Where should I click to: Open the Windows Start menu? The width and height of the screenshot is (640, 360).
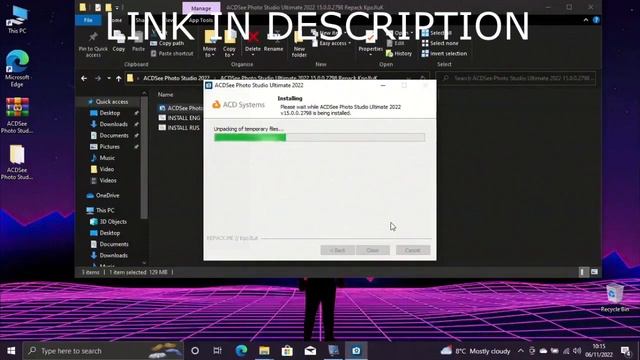pyautogui.click(x=11, y=351)
